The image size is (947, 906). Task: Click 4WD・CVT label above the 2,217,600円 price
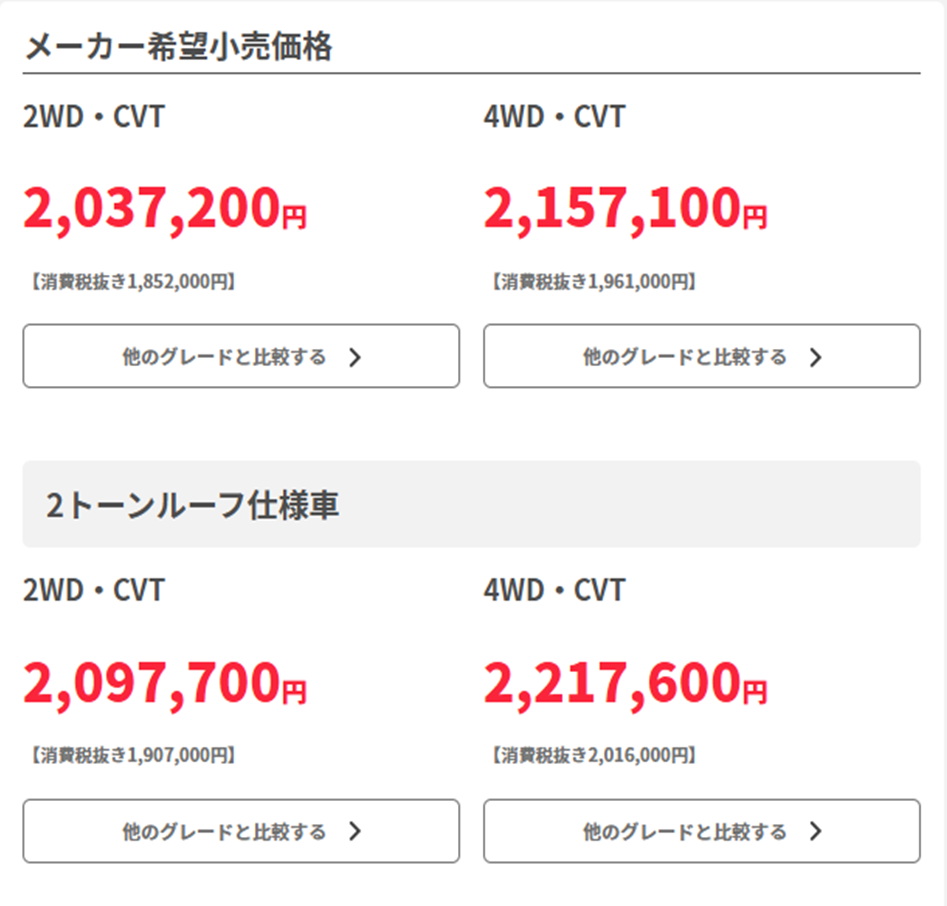point(554,590)
